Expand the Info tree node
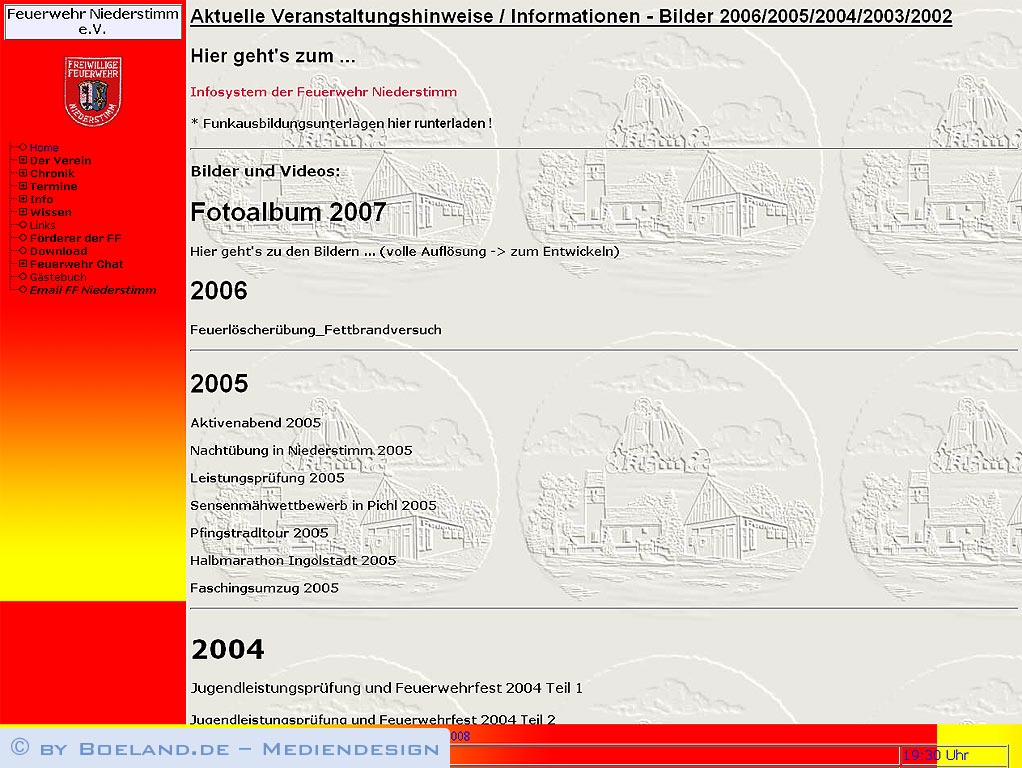This screenshot has width=1022, height=768. pos(23,199)
